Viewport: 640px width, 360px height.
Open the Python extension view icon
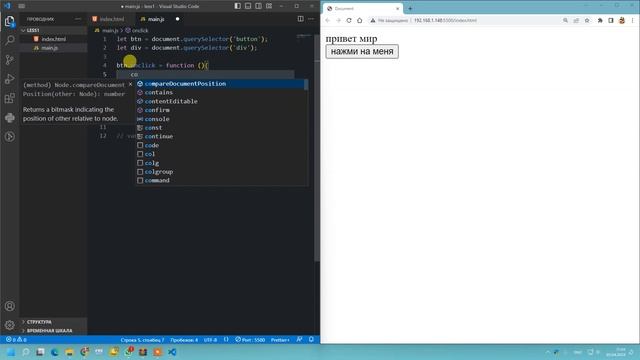9,118
